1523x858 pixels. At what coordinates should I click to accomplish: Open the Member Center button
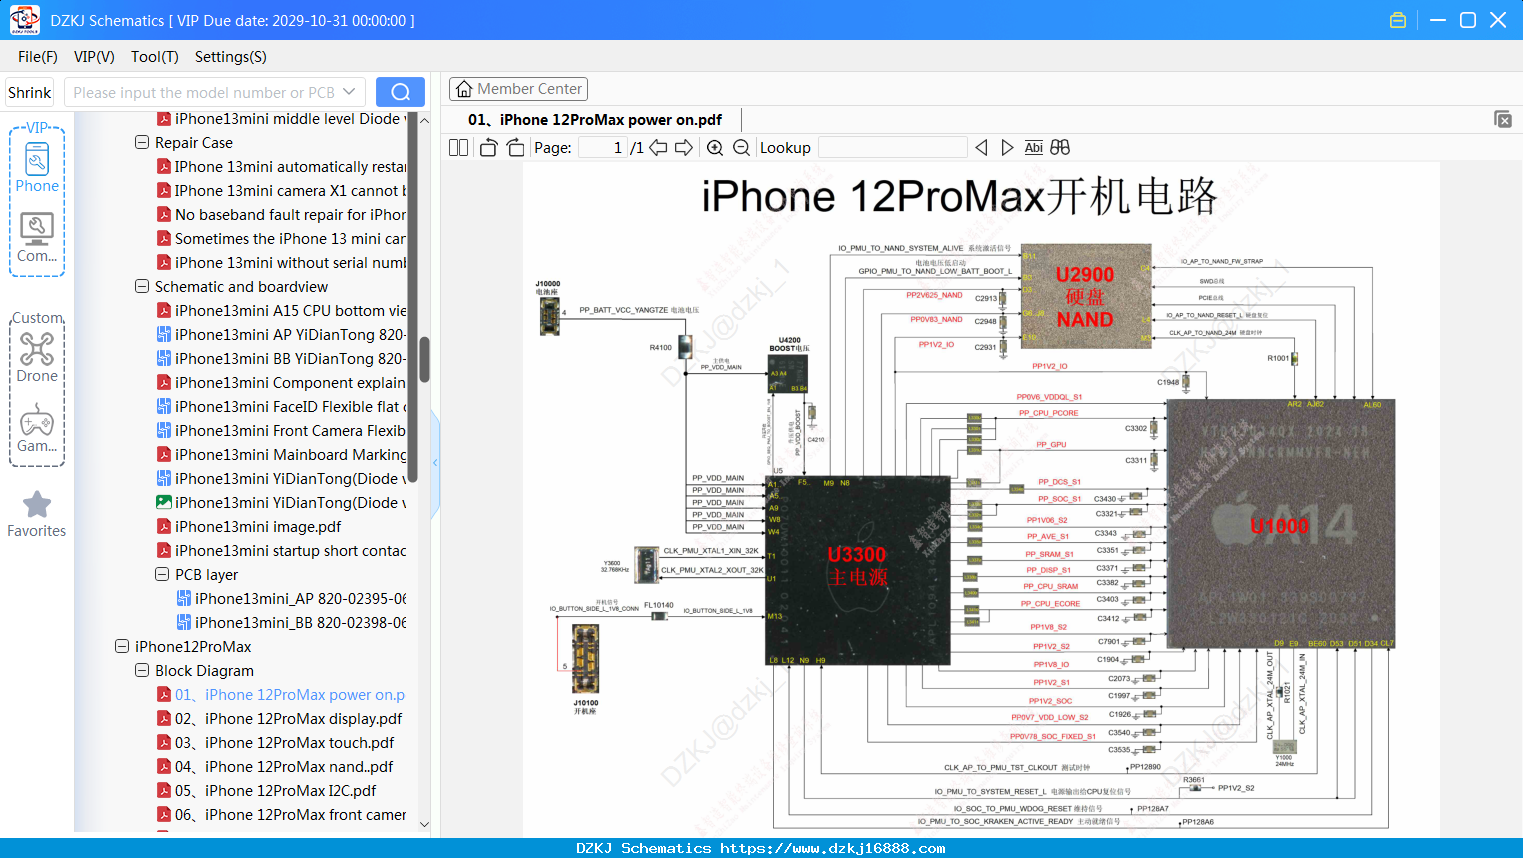(518, 89)
